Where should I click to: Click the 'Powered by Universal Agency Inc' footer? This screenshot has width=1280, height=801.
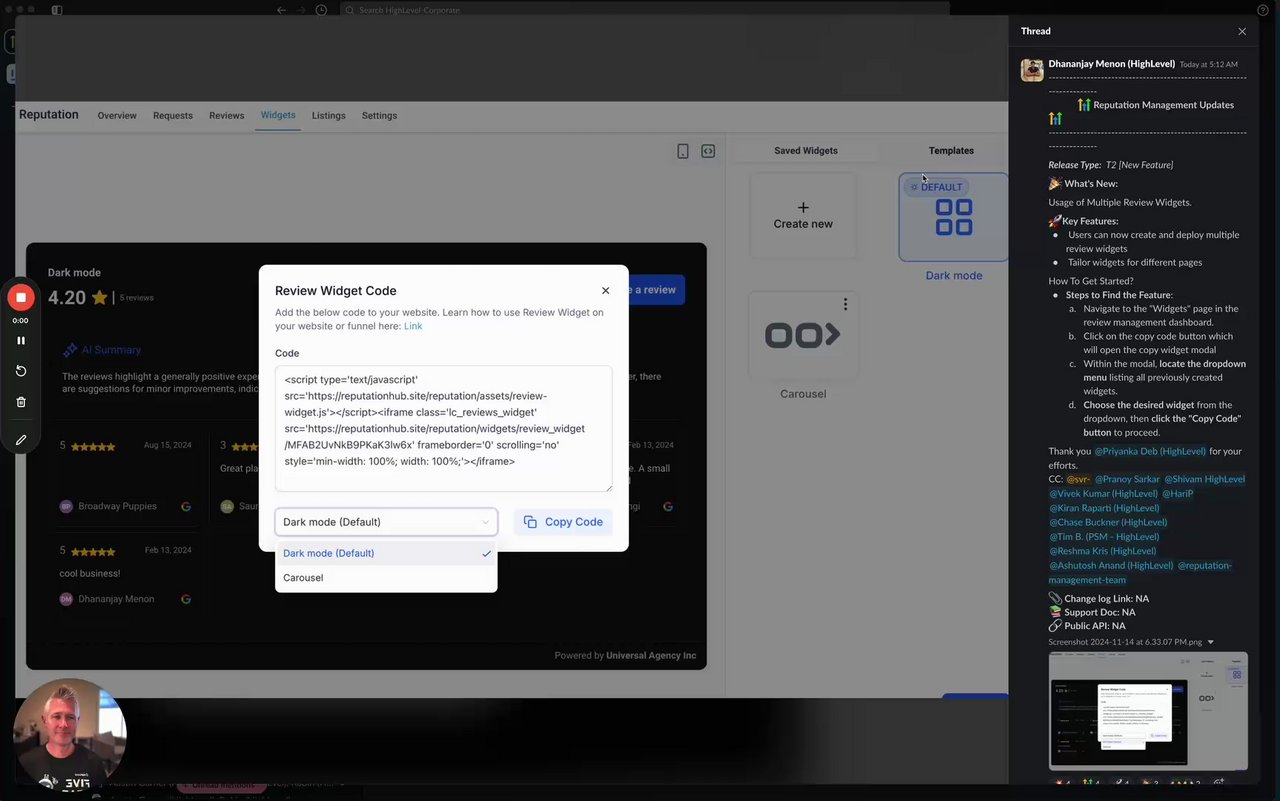625,656
